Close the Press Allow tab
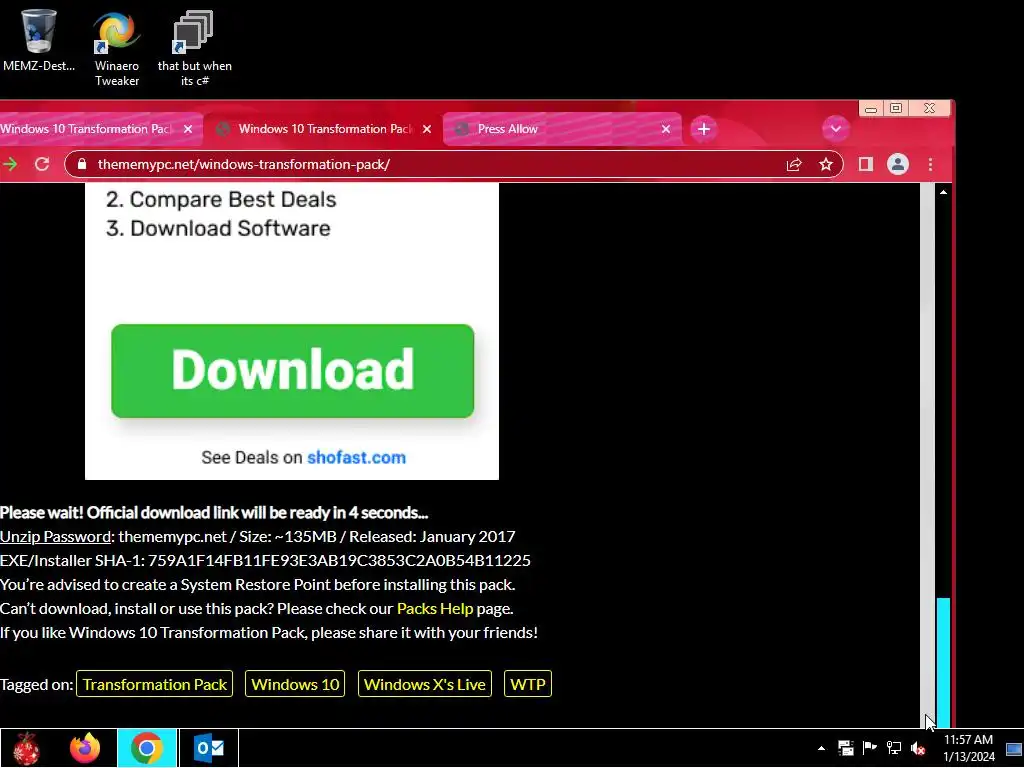The image size is (1024, 768). [x=665, y=129]
